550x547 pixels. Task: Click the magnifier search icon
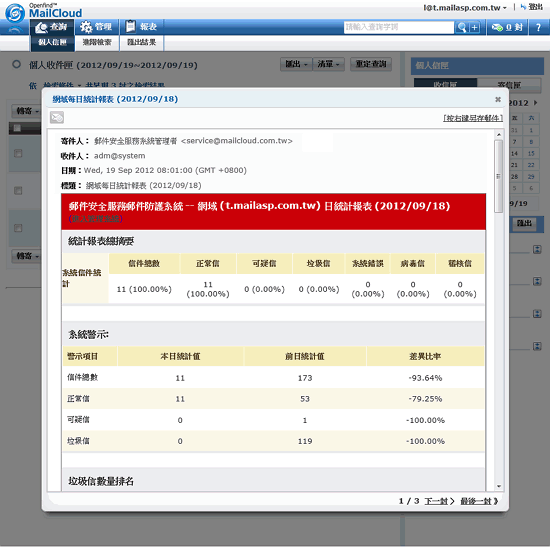point(462,27)
